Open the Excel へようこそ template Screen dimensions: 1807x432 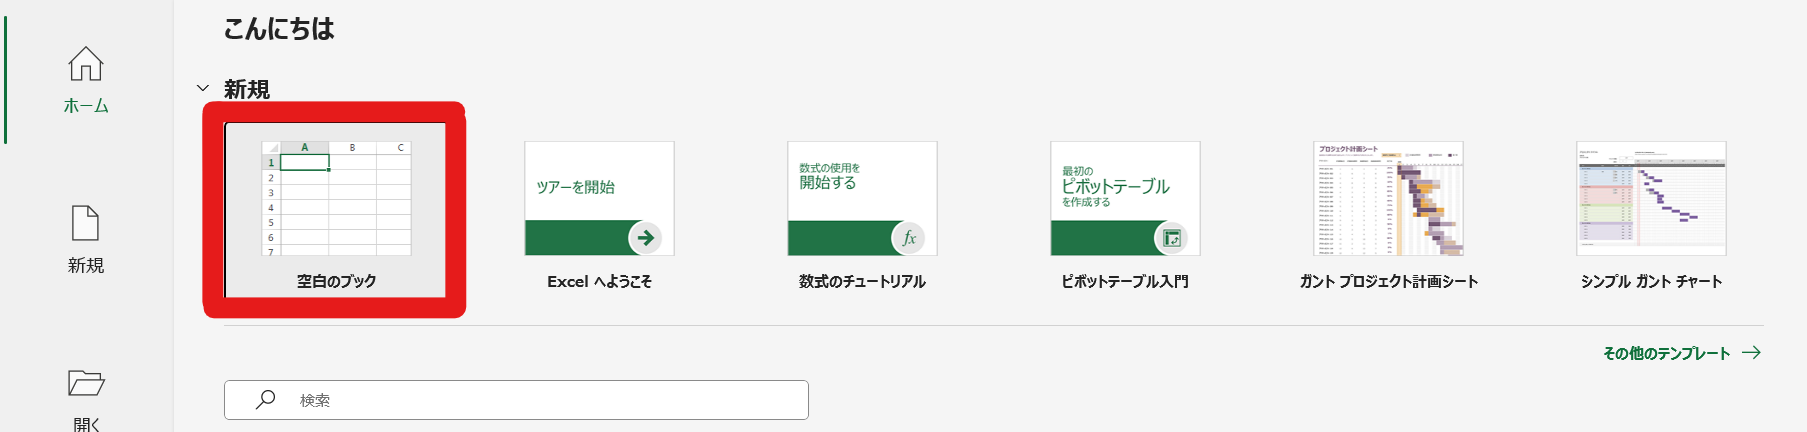(599, 217)
